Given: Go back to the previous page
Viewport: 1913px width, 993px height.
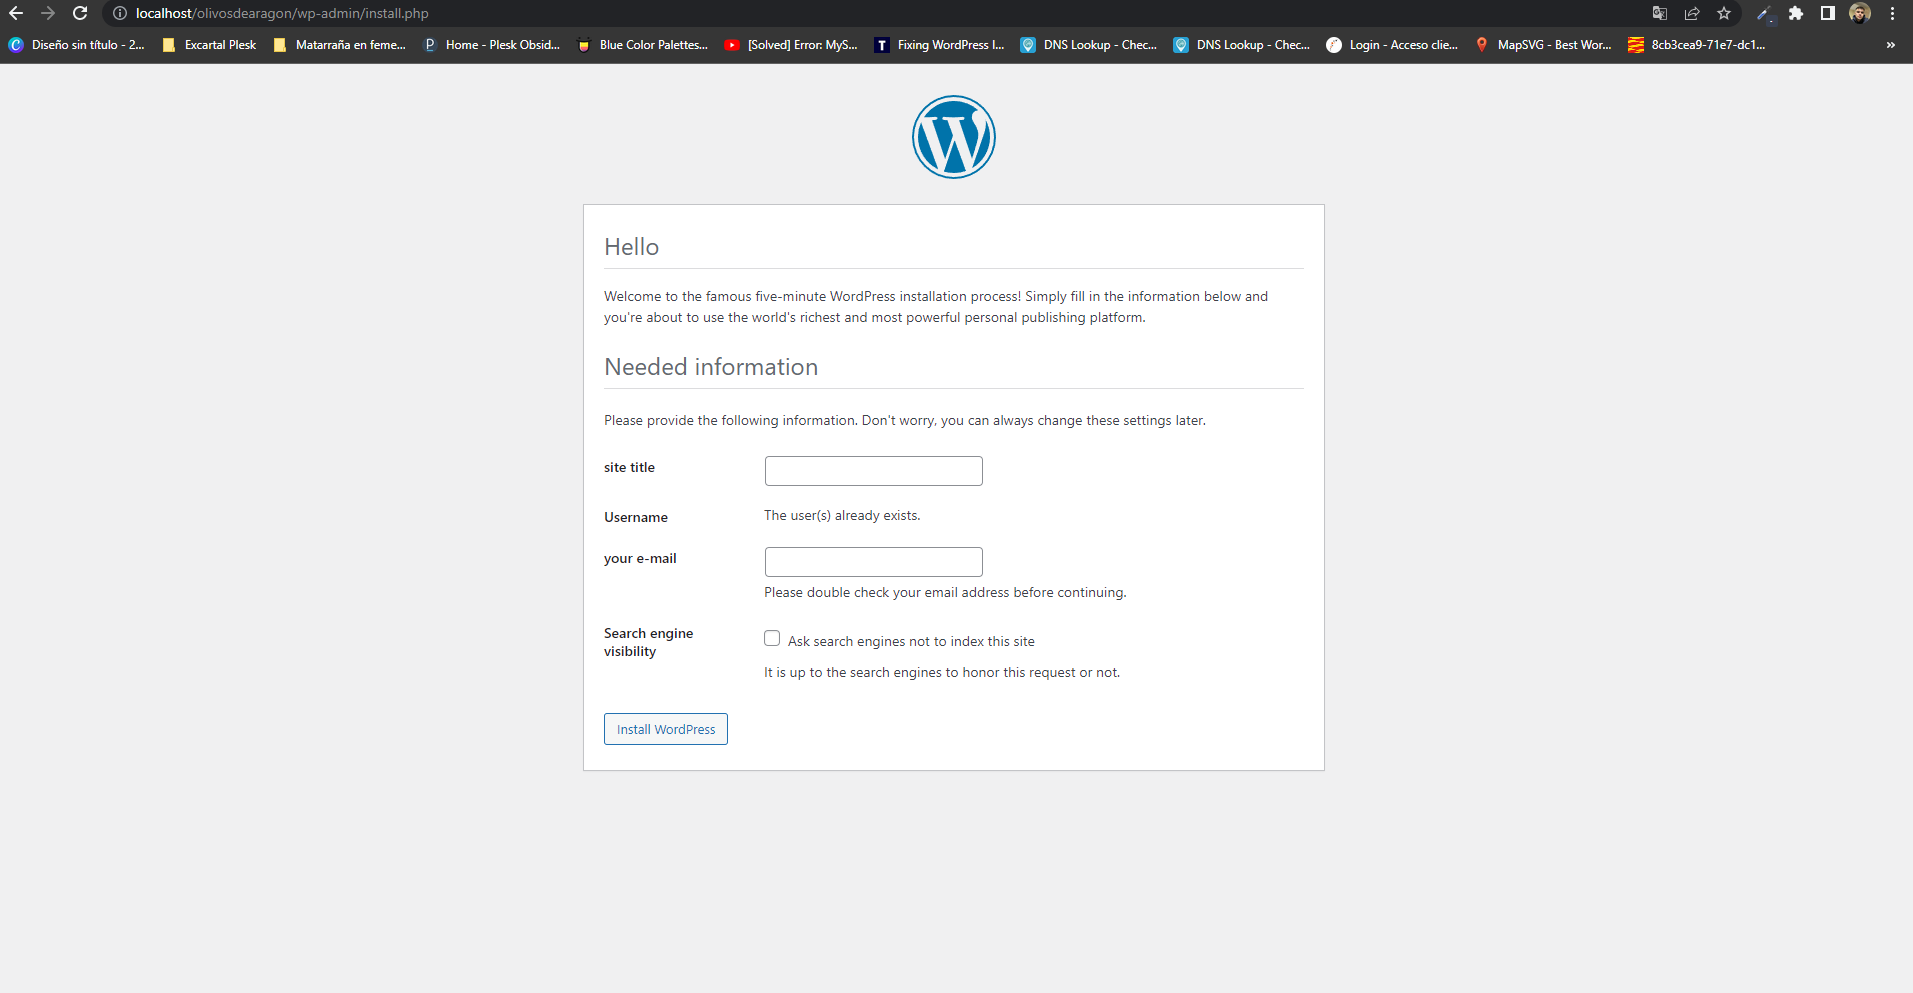Looking at the screenshot, I should (x=16, y=13).
